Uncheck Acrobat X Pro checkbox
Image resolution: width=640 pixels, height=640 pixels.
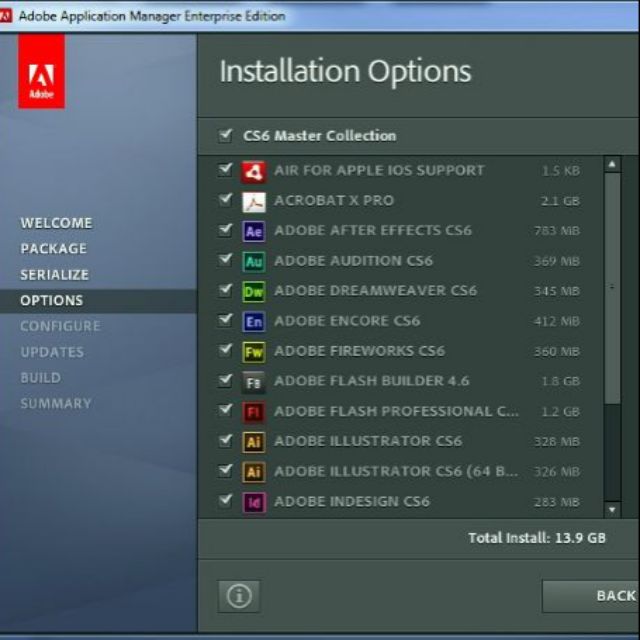click(225, 199)
